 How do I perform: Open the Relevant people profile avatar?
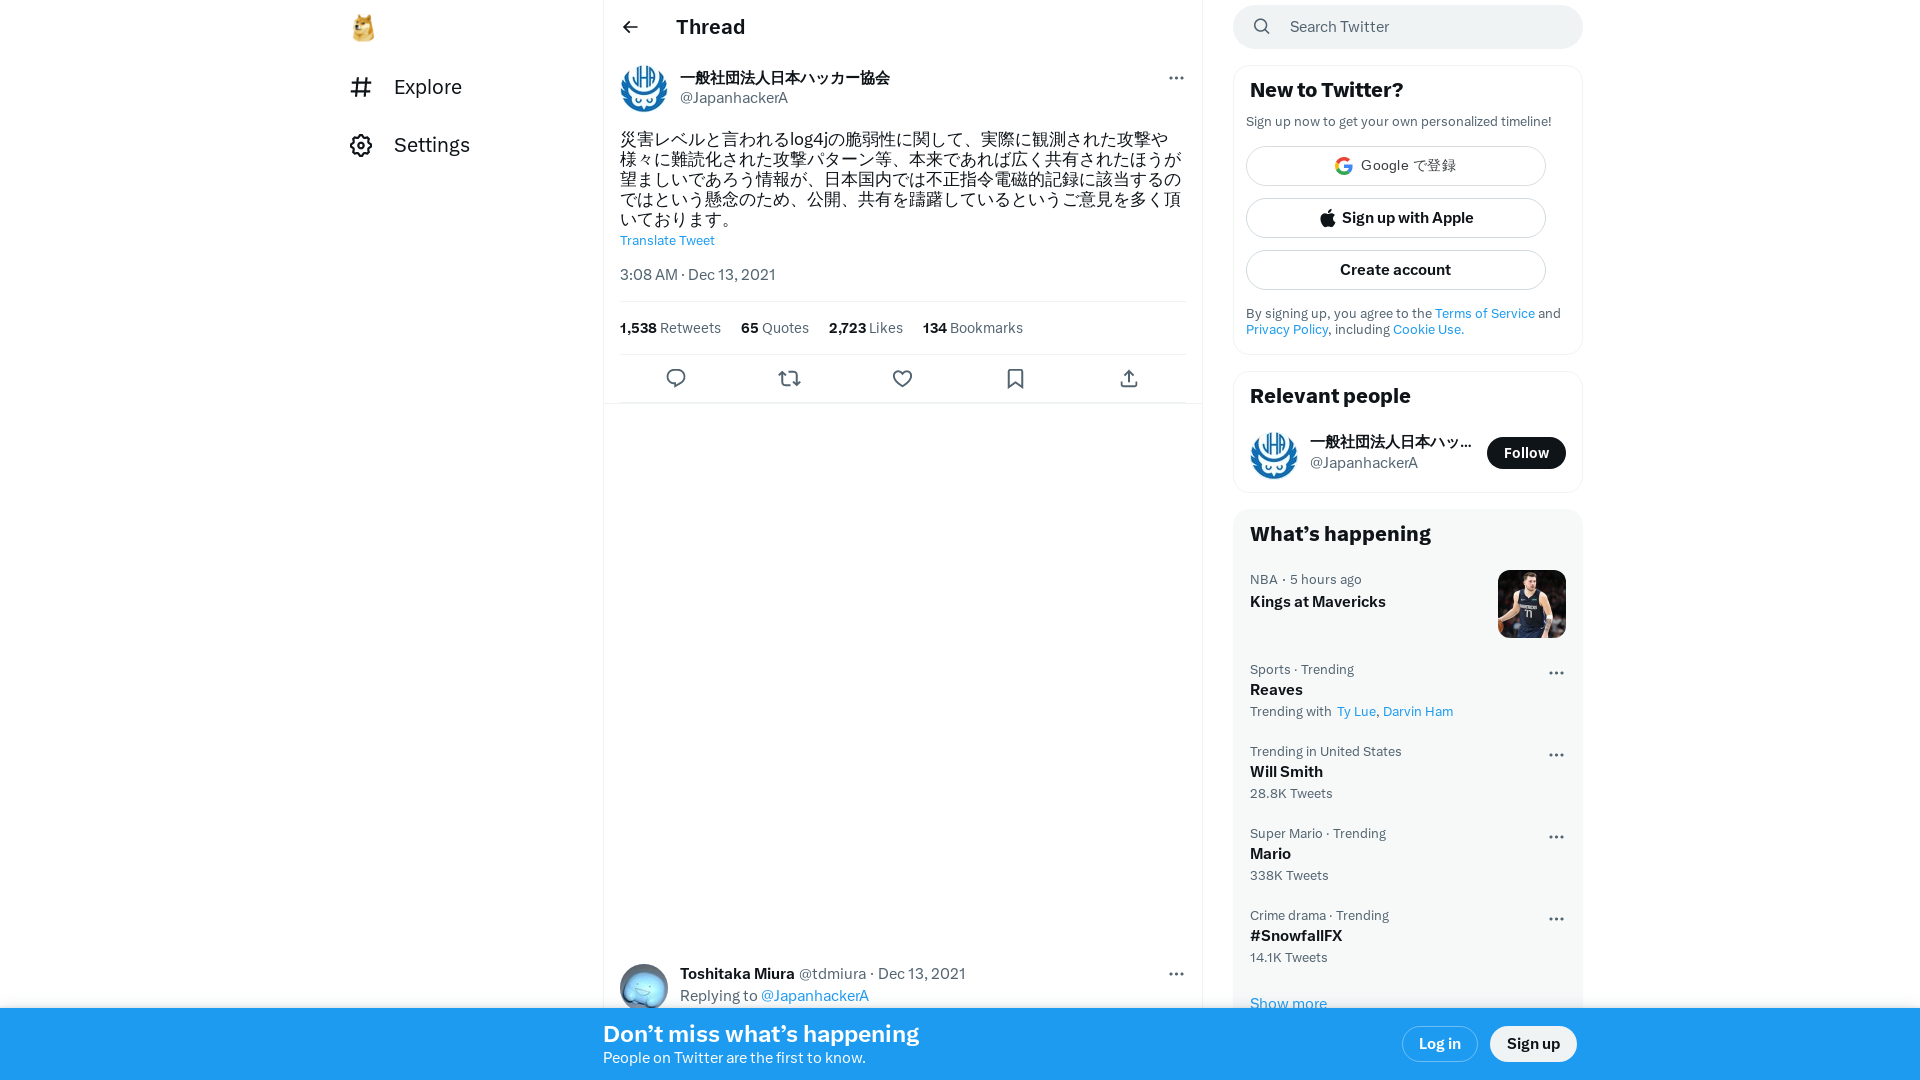pyautogui.click(x=1274, y=455)
